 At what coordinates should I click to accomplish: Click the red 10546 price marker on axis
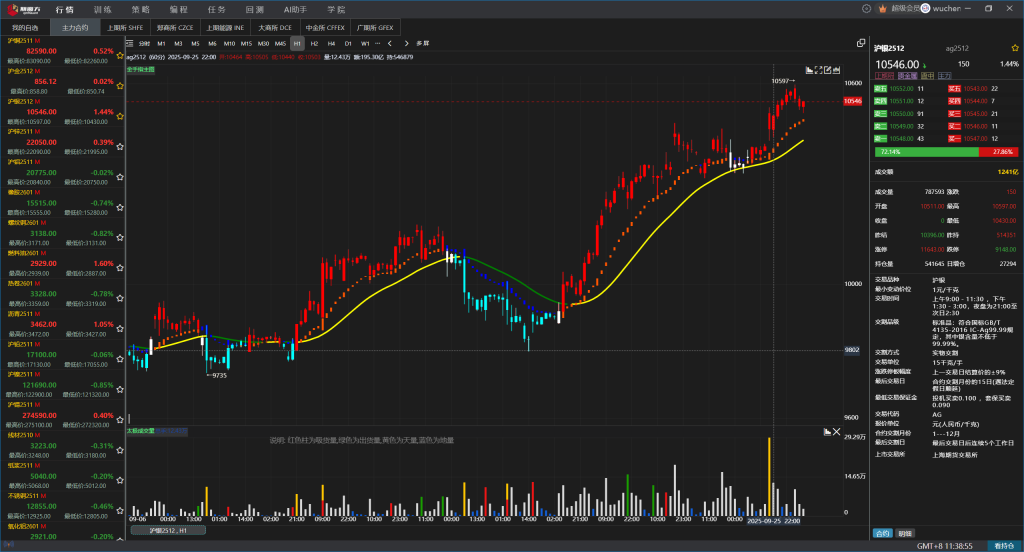pyautogui.click(x=853, y=101)
